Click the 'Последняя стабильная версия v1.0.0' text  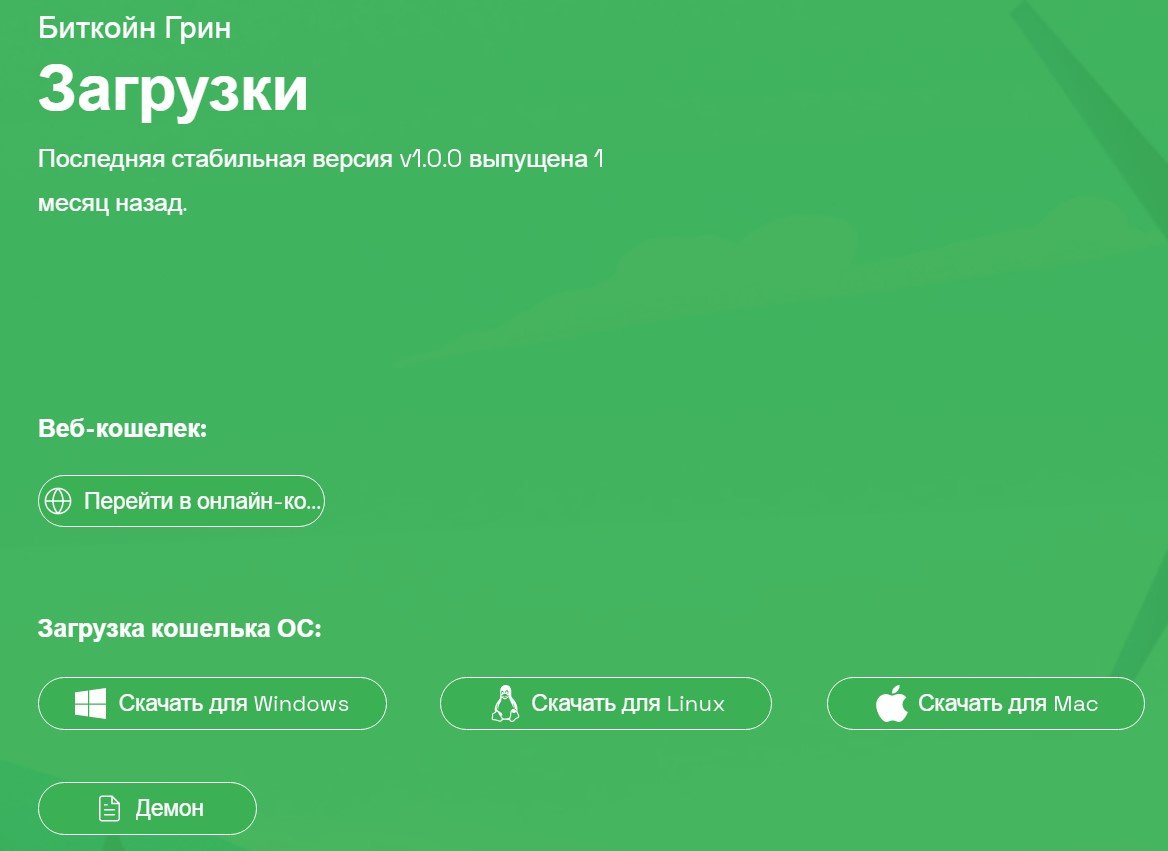[250, 159]
